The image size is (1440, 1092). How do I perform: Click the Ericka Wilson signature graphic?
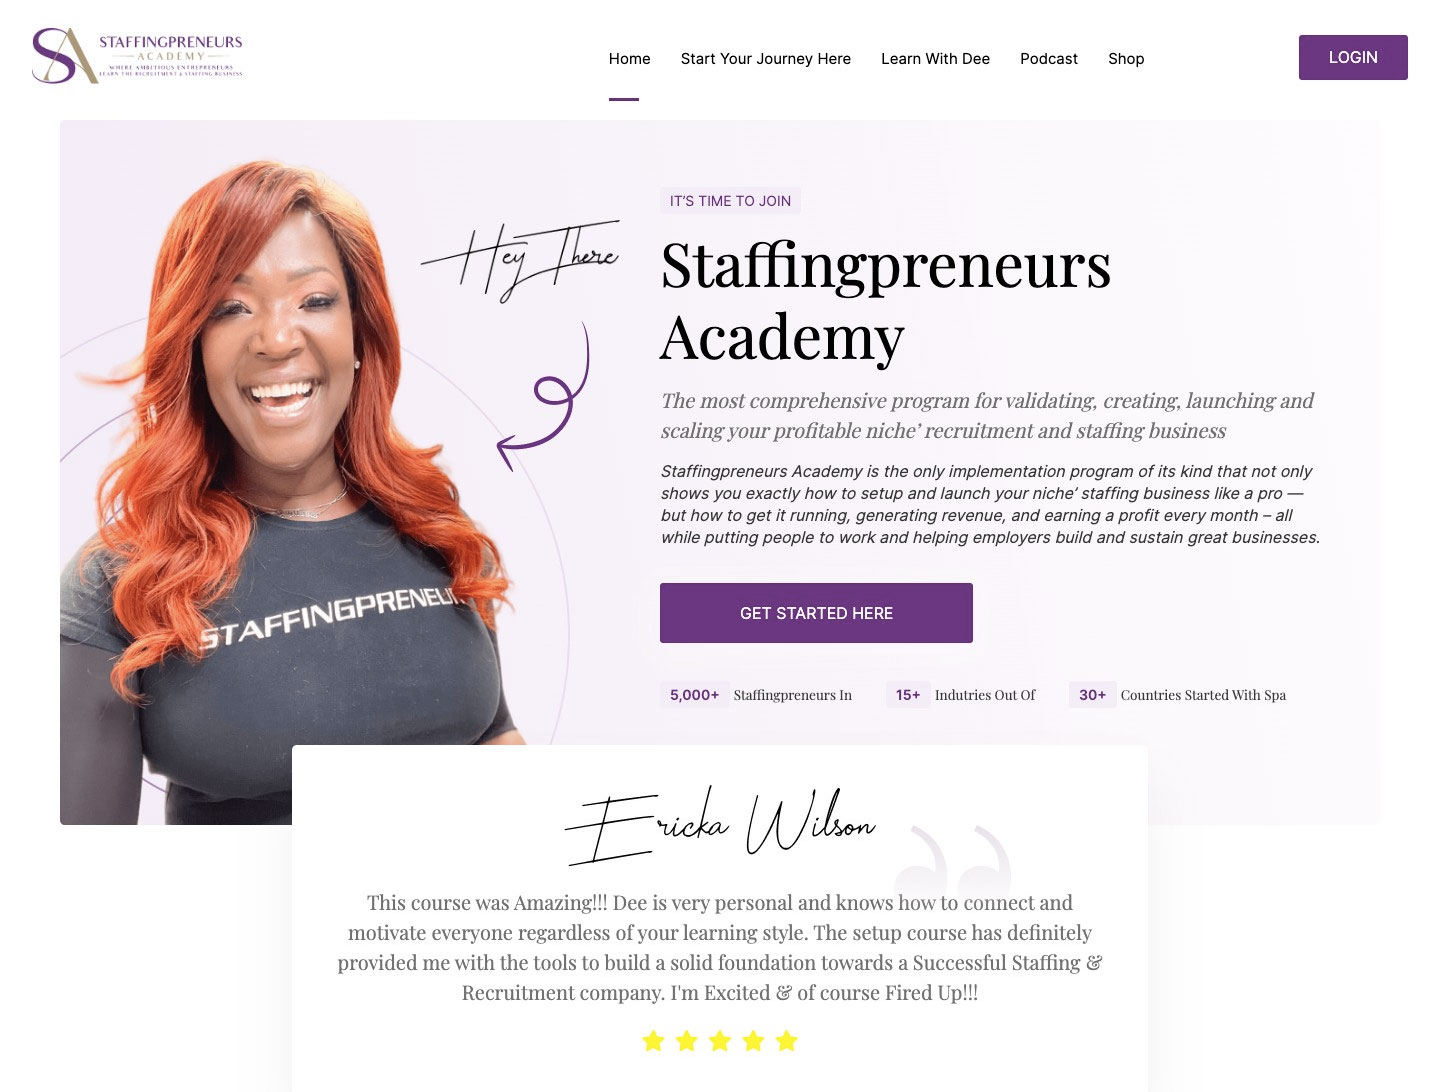720,825
